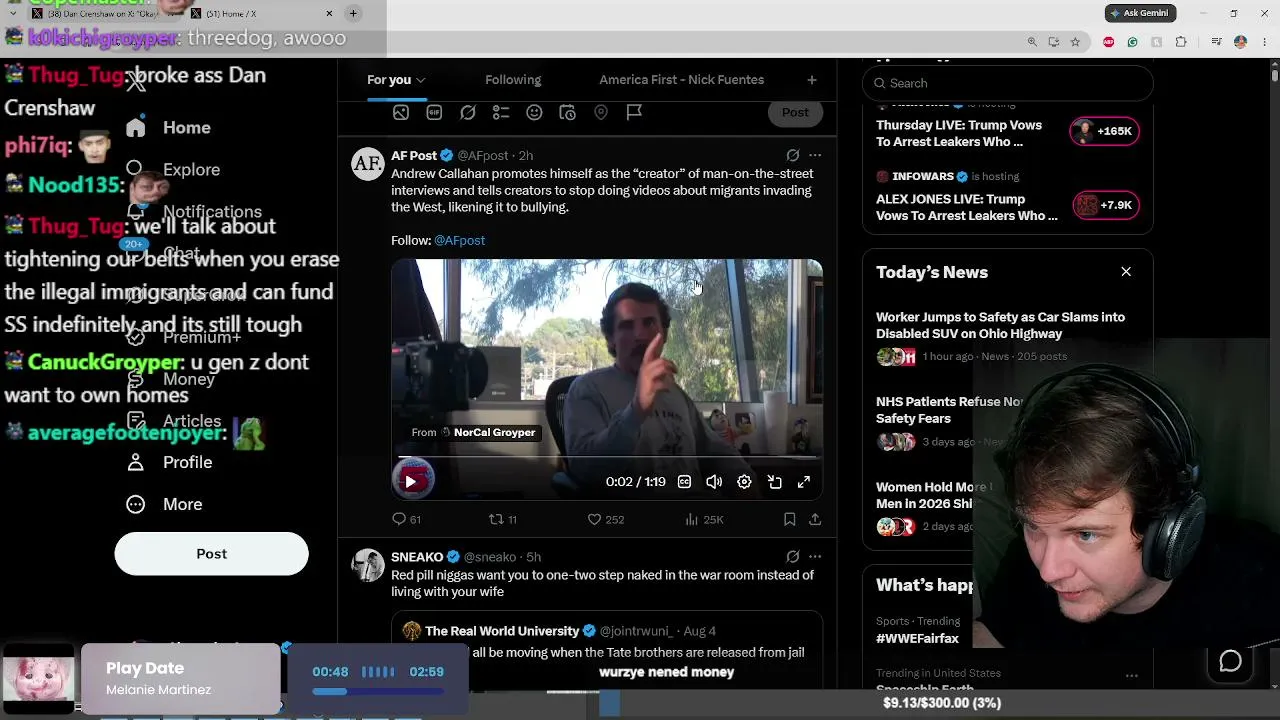The image size is (1280, 720).
Task: Open the Worker Jumps to Safety news story
Action: (1000, 325)
